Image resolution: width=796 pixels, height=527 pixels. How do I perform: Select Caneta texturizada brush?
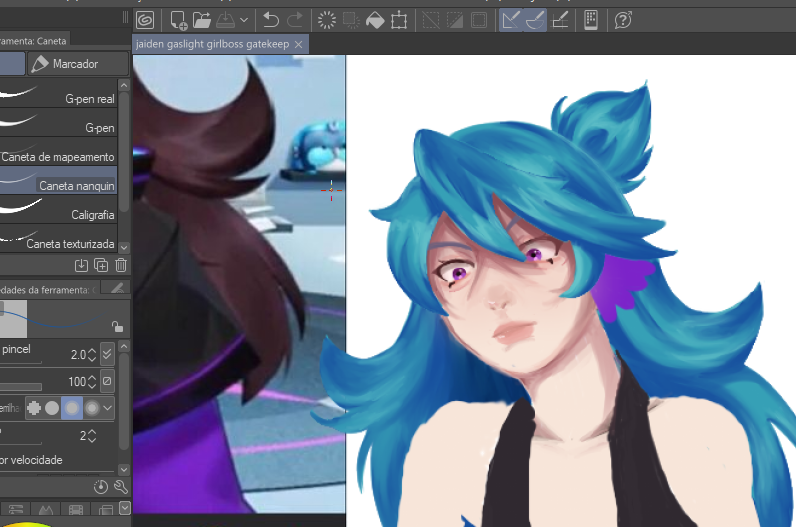click(x=58, y=238)
